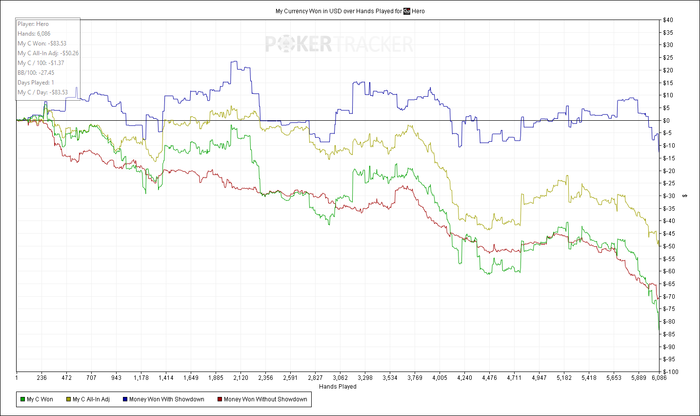This screenshot has height=416, width=700.
Task: Select the 'My C Won' legend label
Action: (40, 399)
